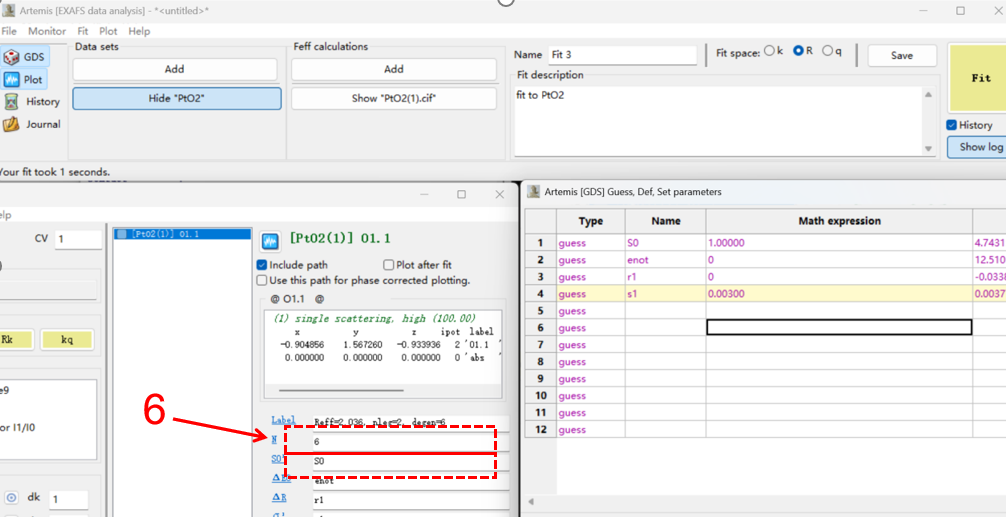Click the 1.00000 math expression cell
The image size is (1006, 517).
coord(839,243)
